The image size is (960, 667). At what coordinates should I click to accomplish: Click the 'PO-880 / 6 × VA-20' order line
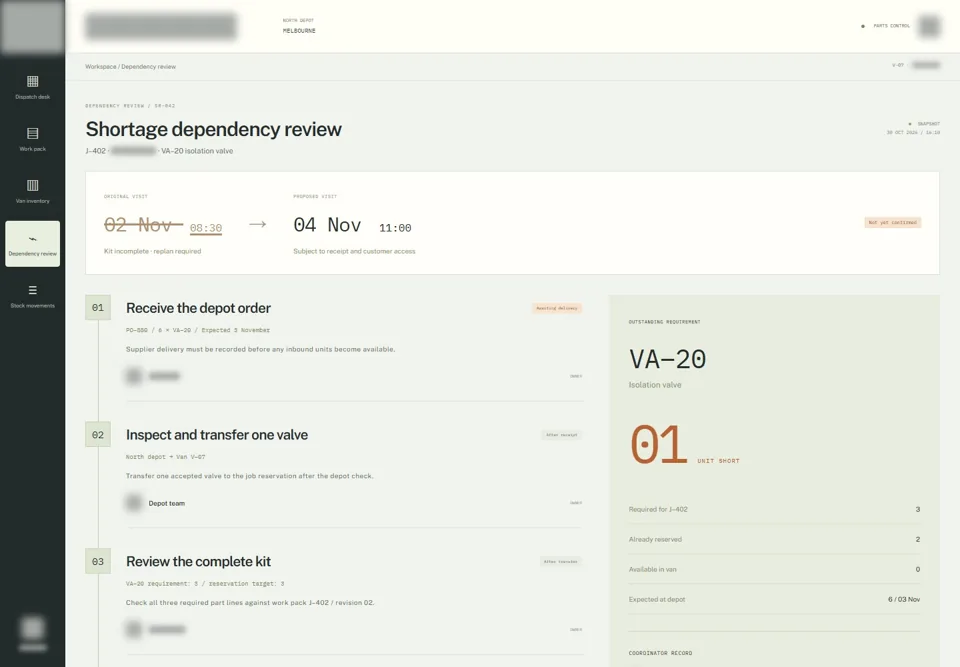(x=198, y=330)
